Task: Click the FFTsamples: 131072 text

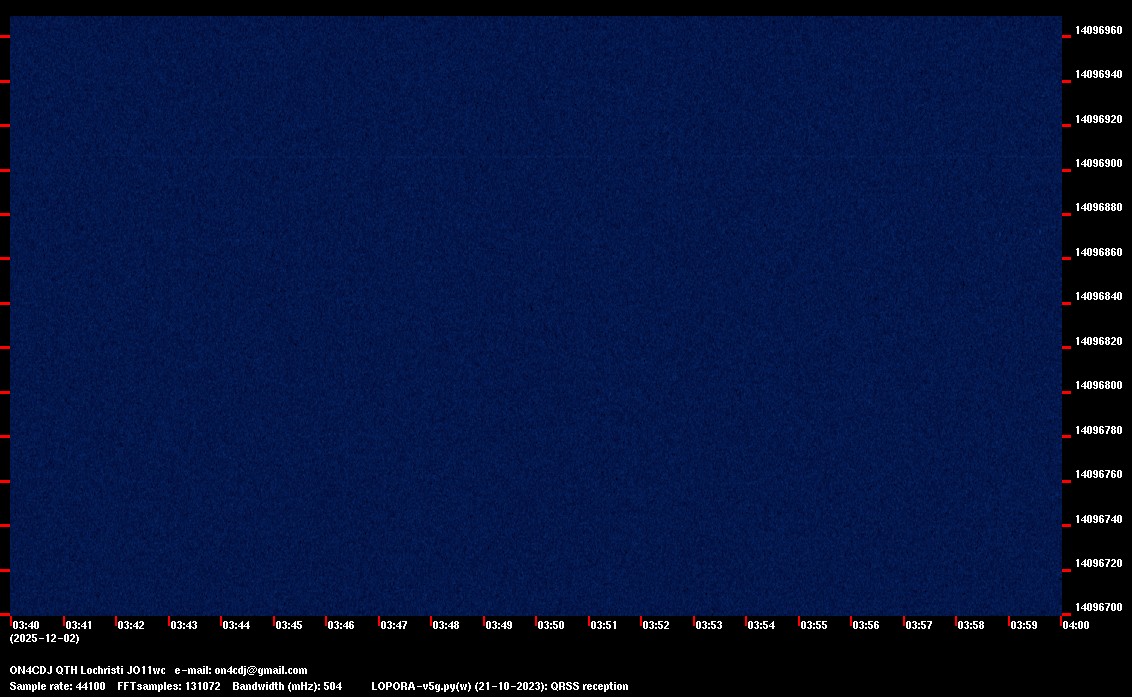Action: [169, 686]
